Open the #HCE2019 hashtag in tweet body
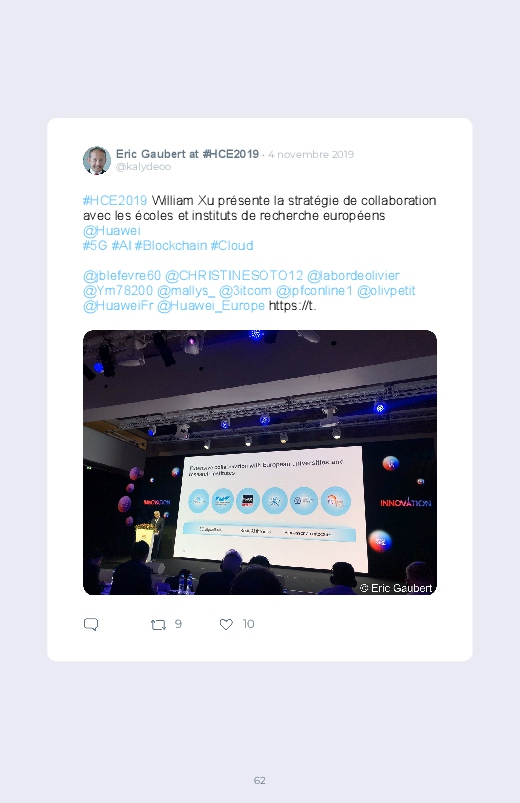520x803 pixels. tap(115, 200)
